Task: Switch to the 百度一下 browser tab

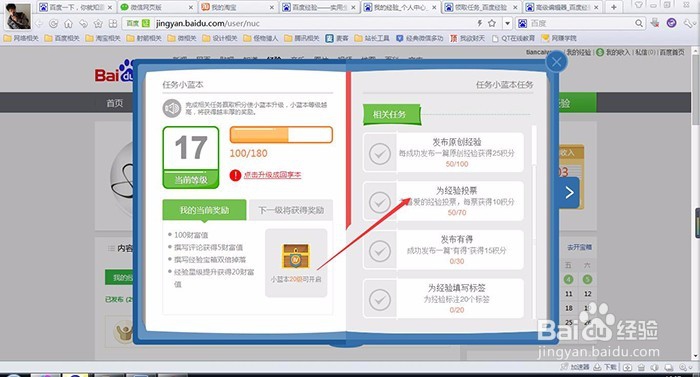Action: [76, 7]
